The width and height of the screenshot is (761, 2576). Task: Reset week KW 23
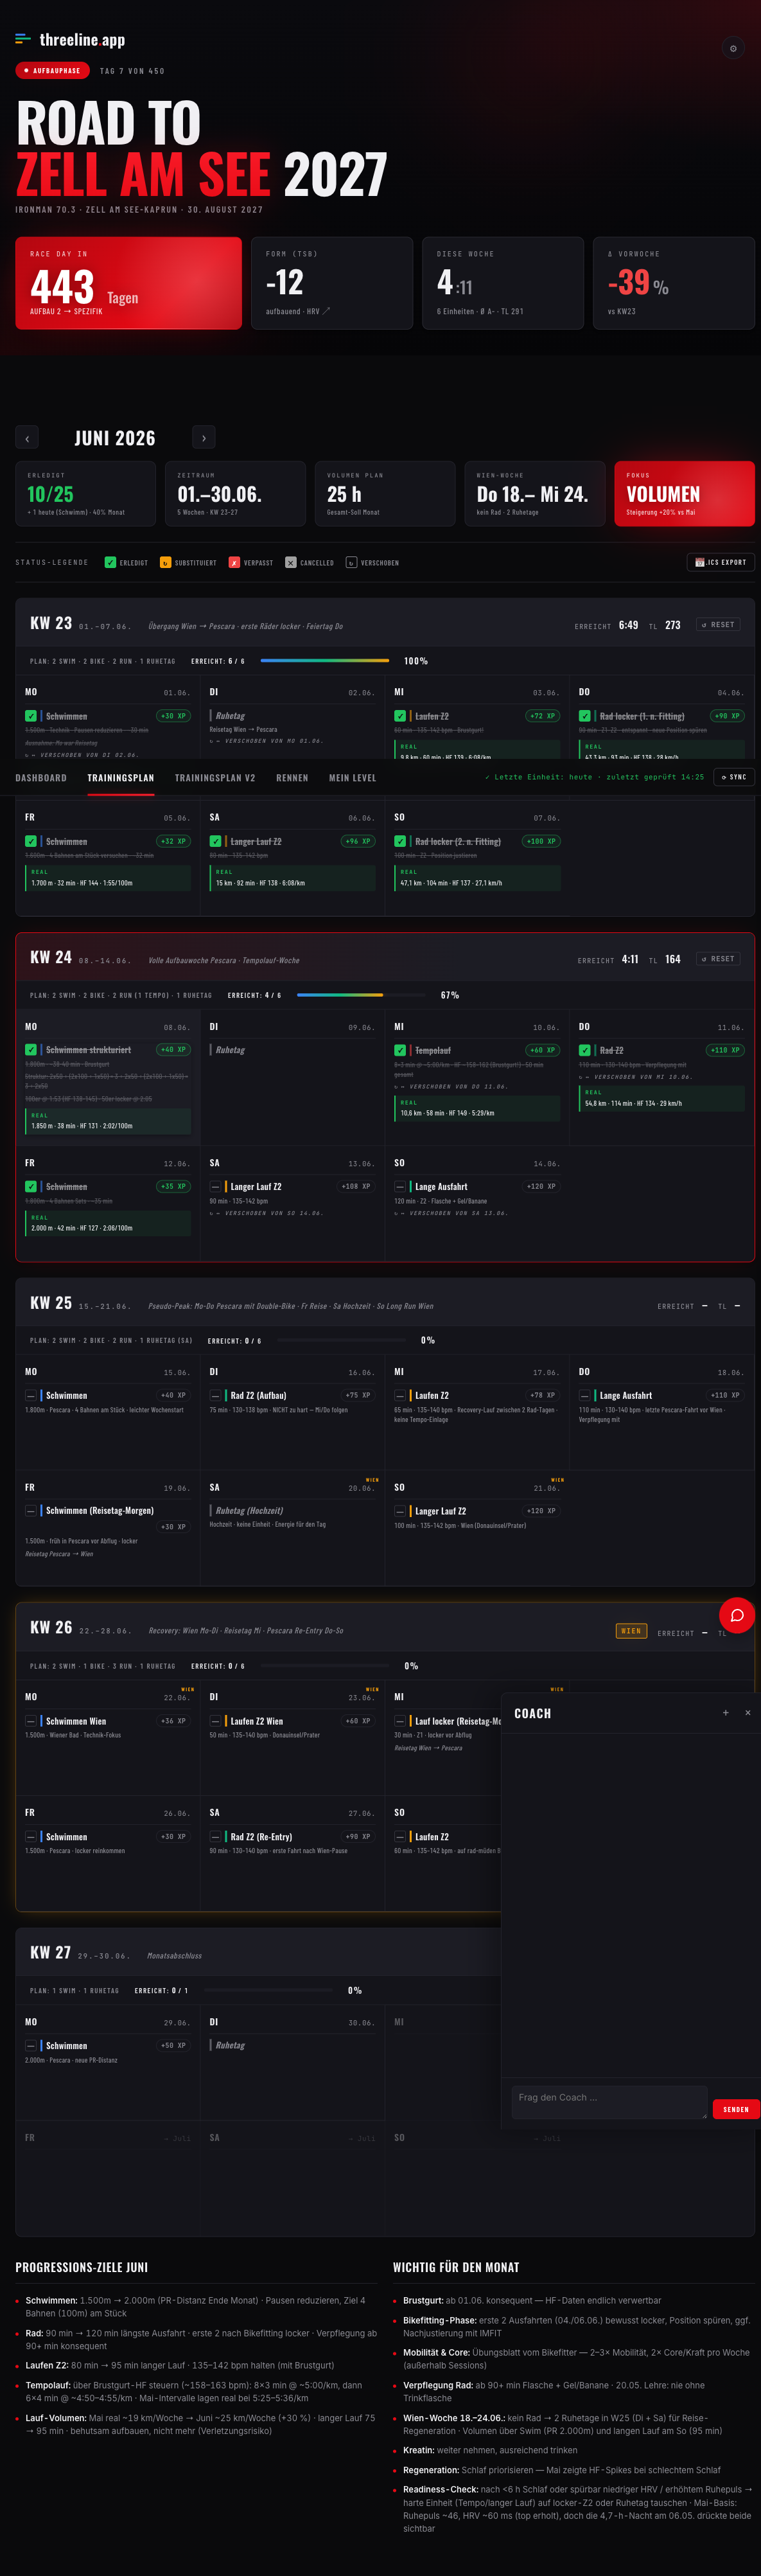click(x=718, y=625)
